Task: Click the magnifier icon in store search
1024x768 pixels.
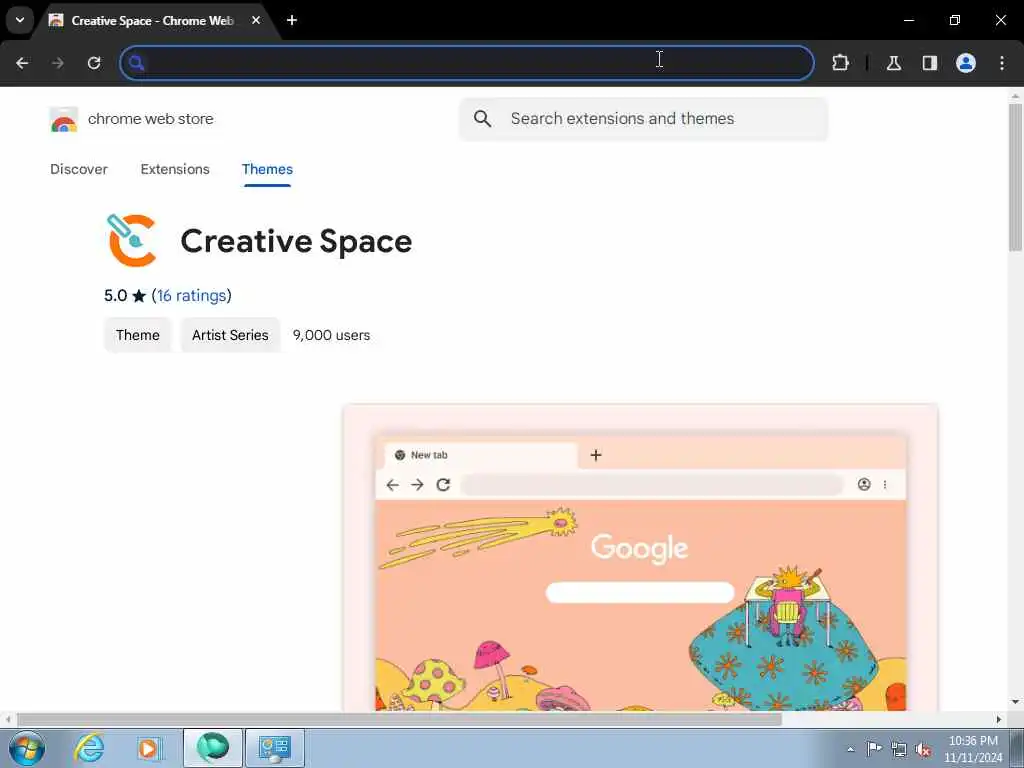Action: tap(482, 118)
